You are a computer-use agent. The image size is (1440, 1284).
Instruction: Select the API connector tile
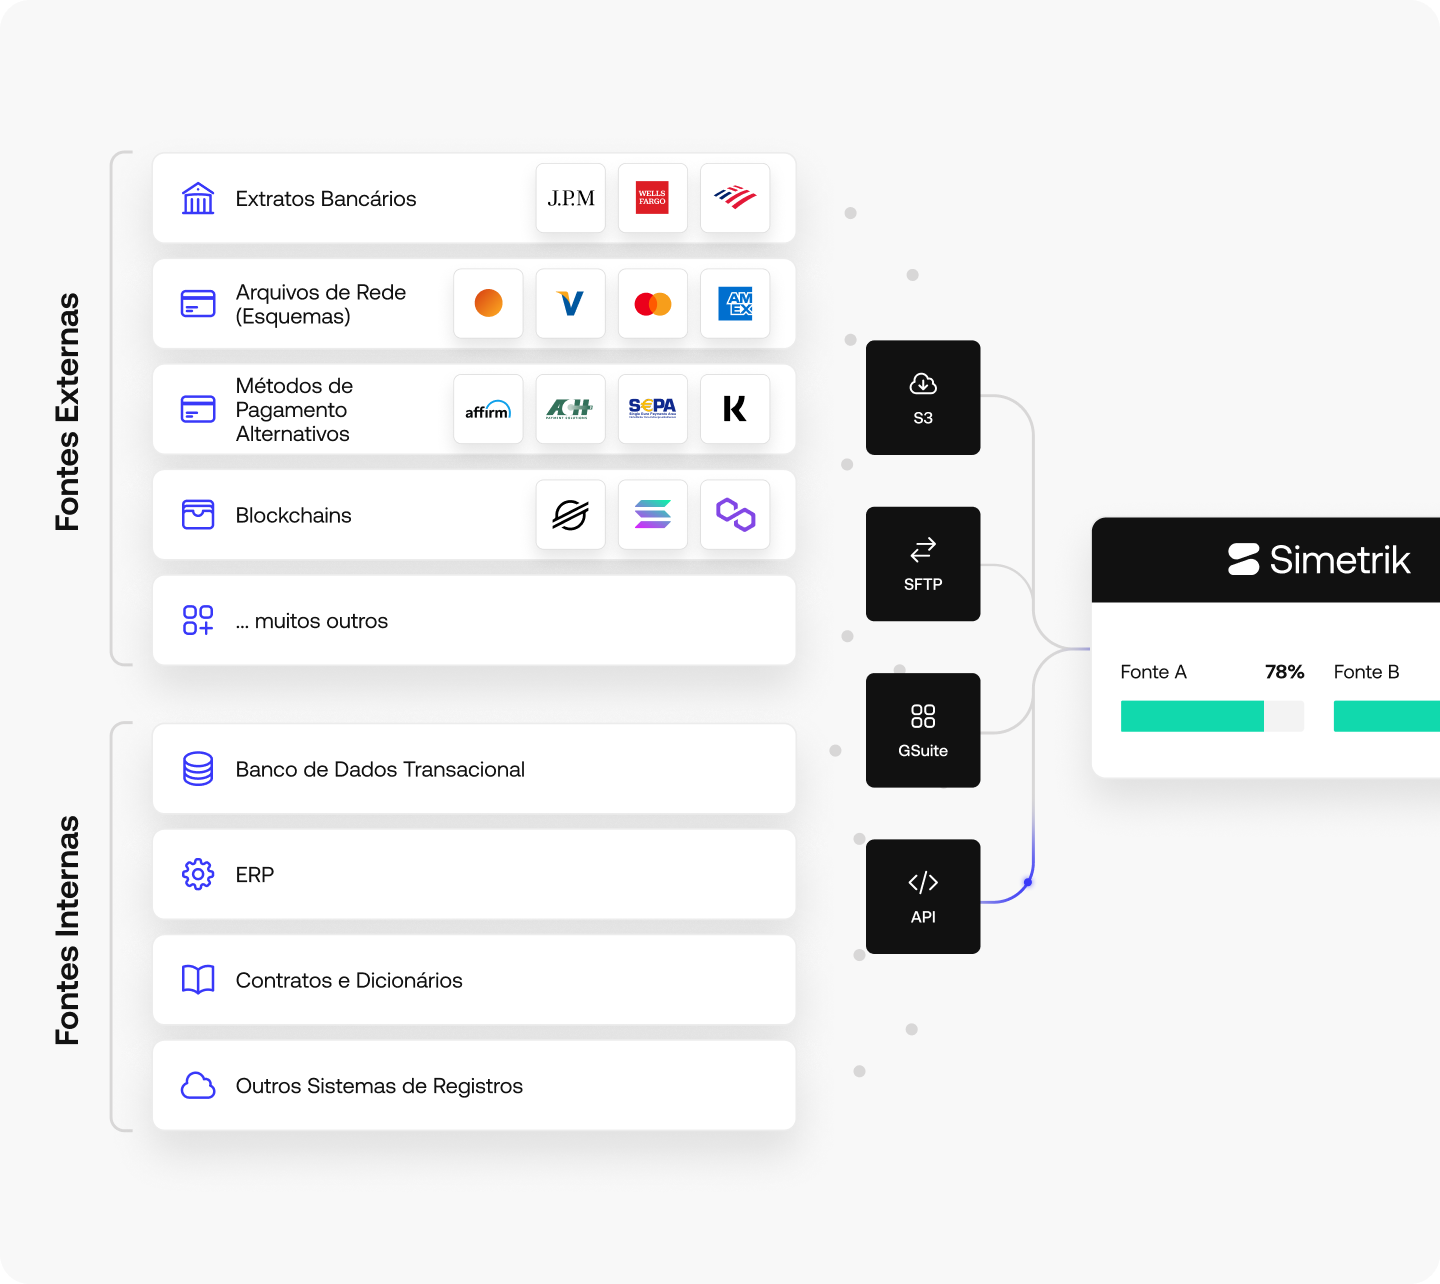coord(923,896)
